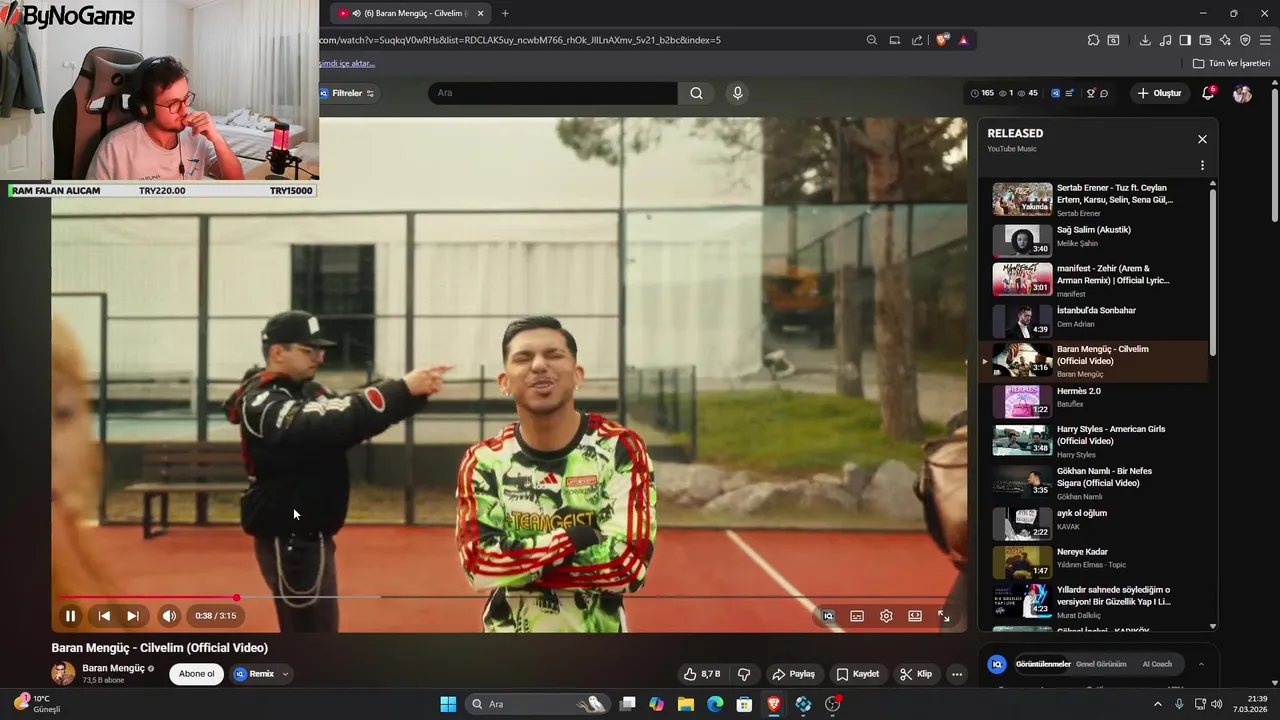Click the vidIQ chat bubble icon
The width and height of the screenshot is (1280, 720).
[x=1104, y=93]
